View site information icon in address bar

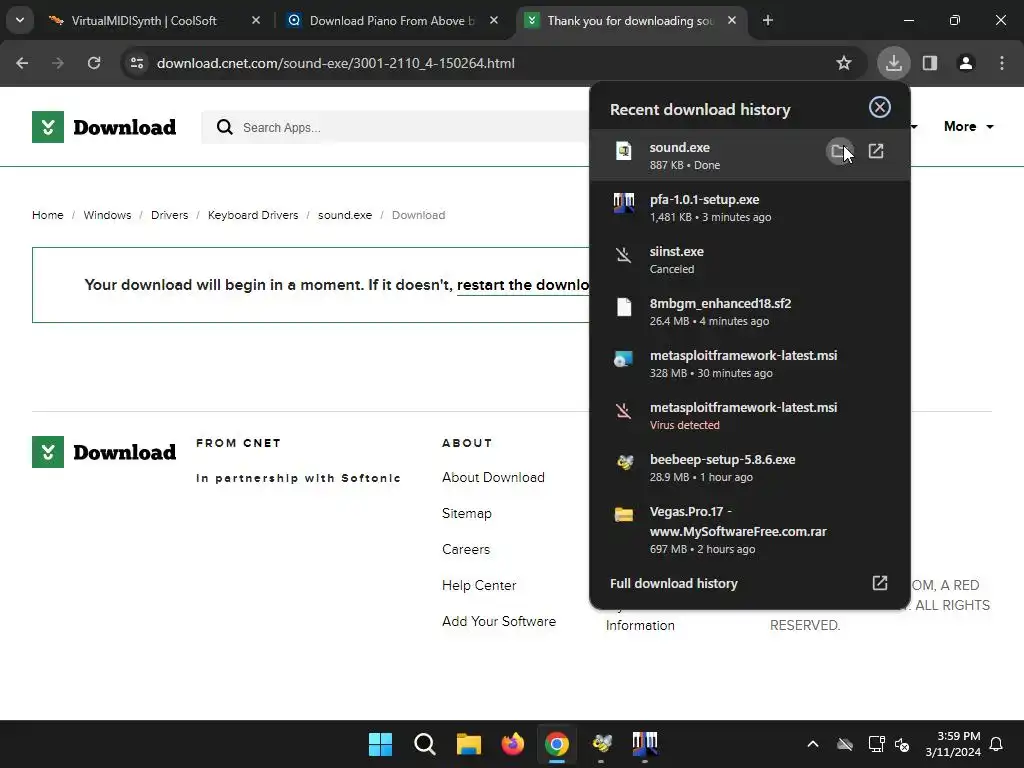pos(136,63)
